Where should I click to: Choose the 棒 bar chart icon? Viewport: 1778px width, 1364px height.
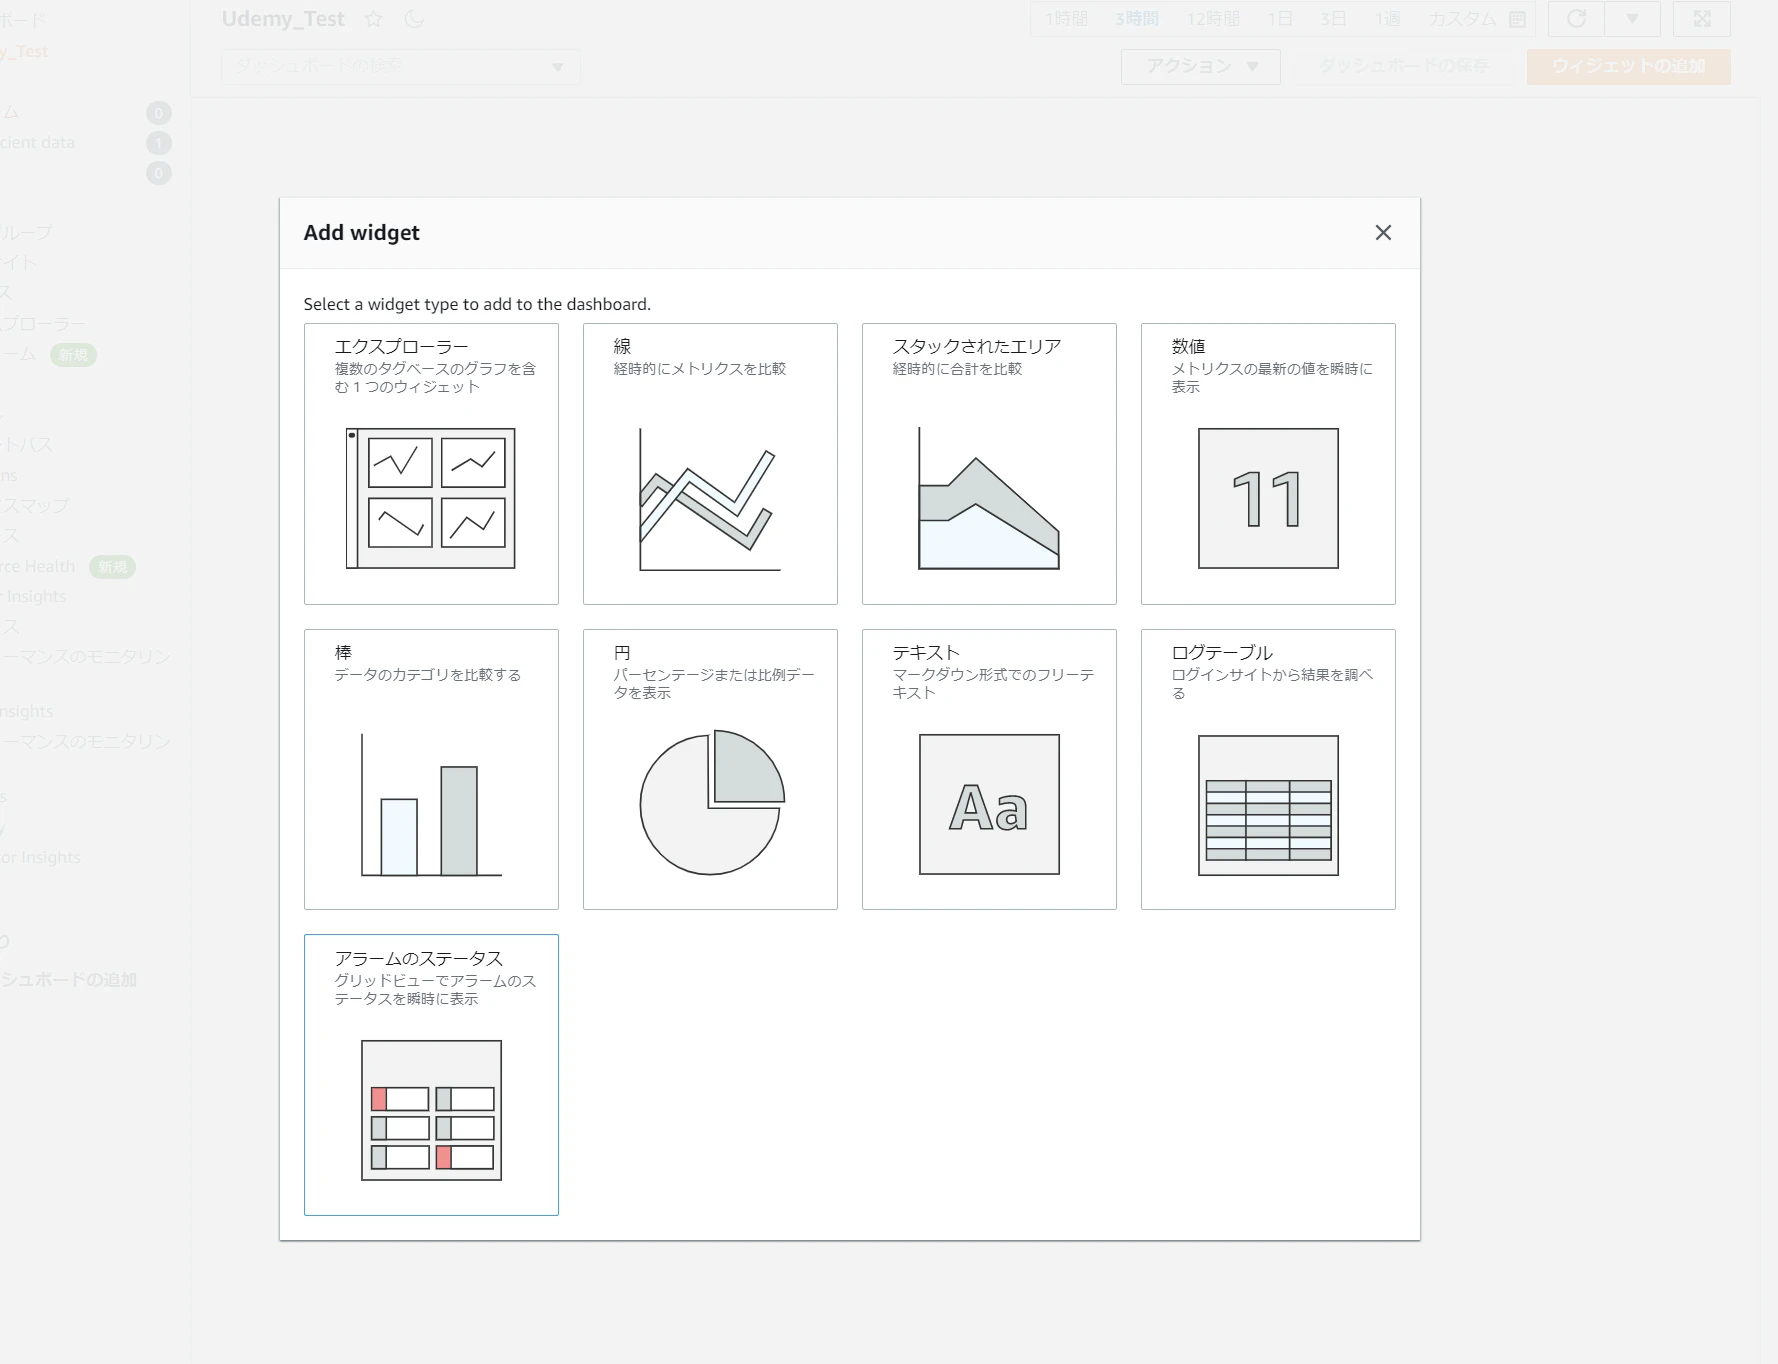coord(431,805)
